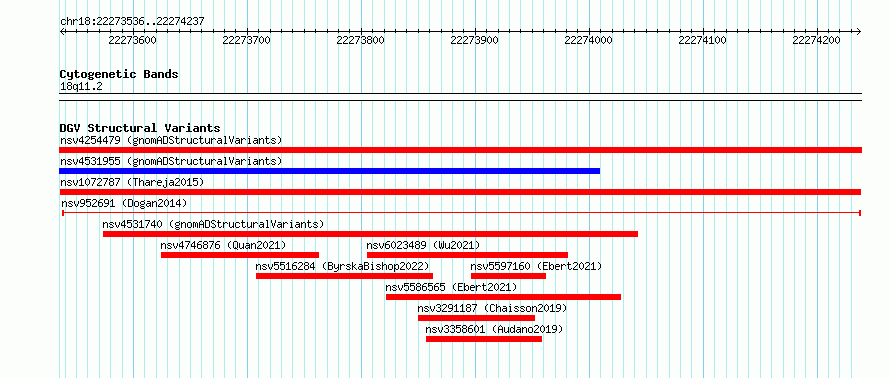The height and width of the screenshot is (378, 890).
Task: Select the nsv3358601 Audano2019 bar
Action: (484, 339)
